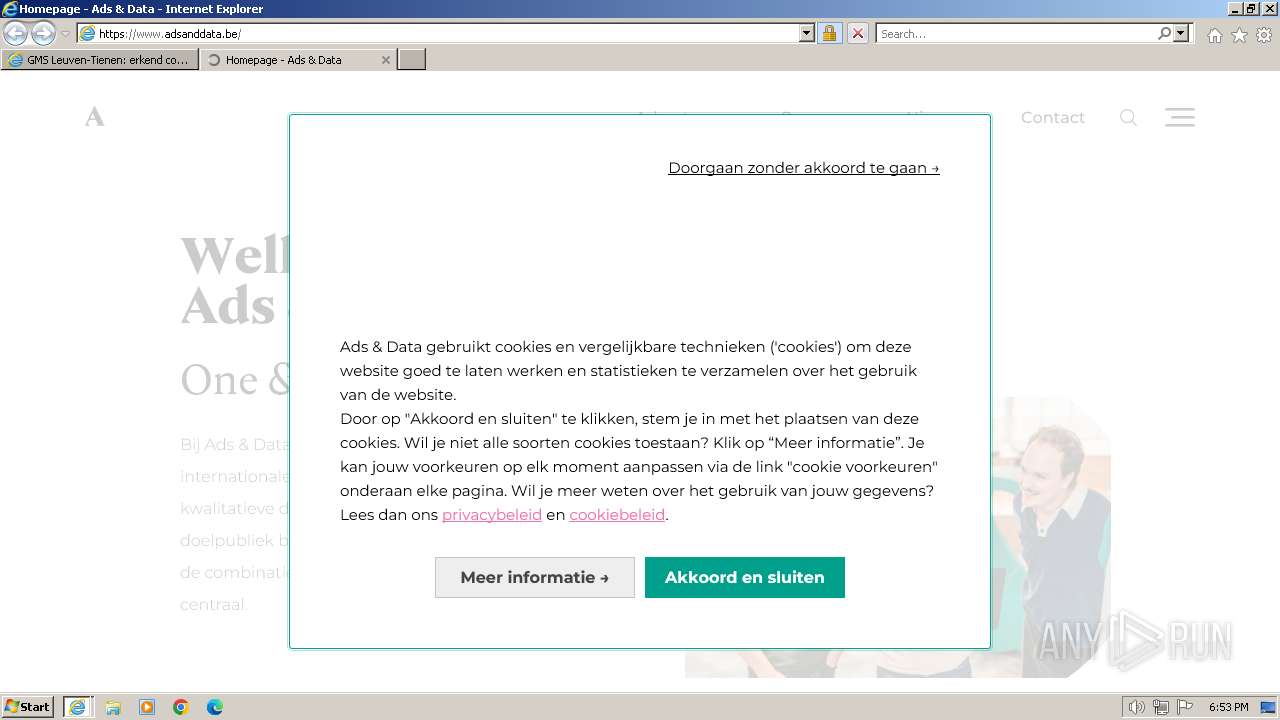The image size is (1280, 720).
Task: Click the 6:53 PM system clock
Action: 1228,707
